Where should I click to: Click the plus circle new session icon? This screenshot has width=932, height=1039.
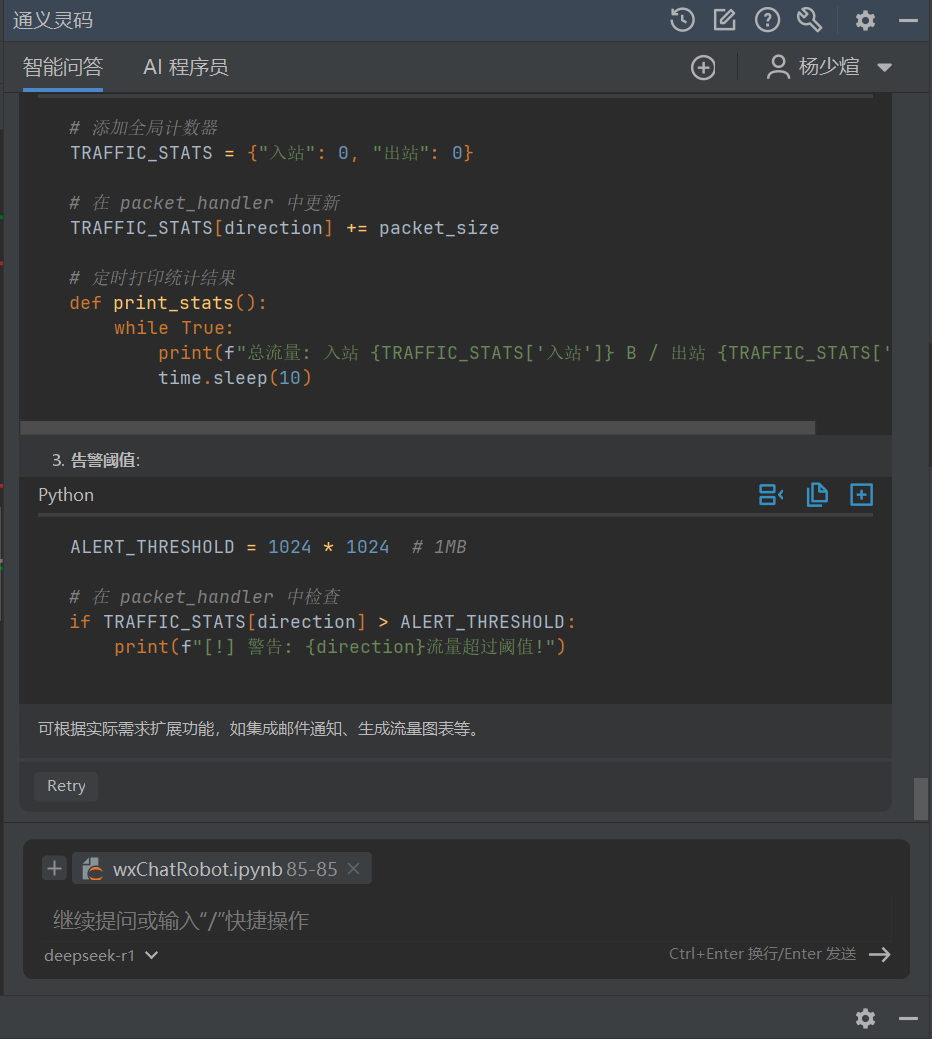703,68
